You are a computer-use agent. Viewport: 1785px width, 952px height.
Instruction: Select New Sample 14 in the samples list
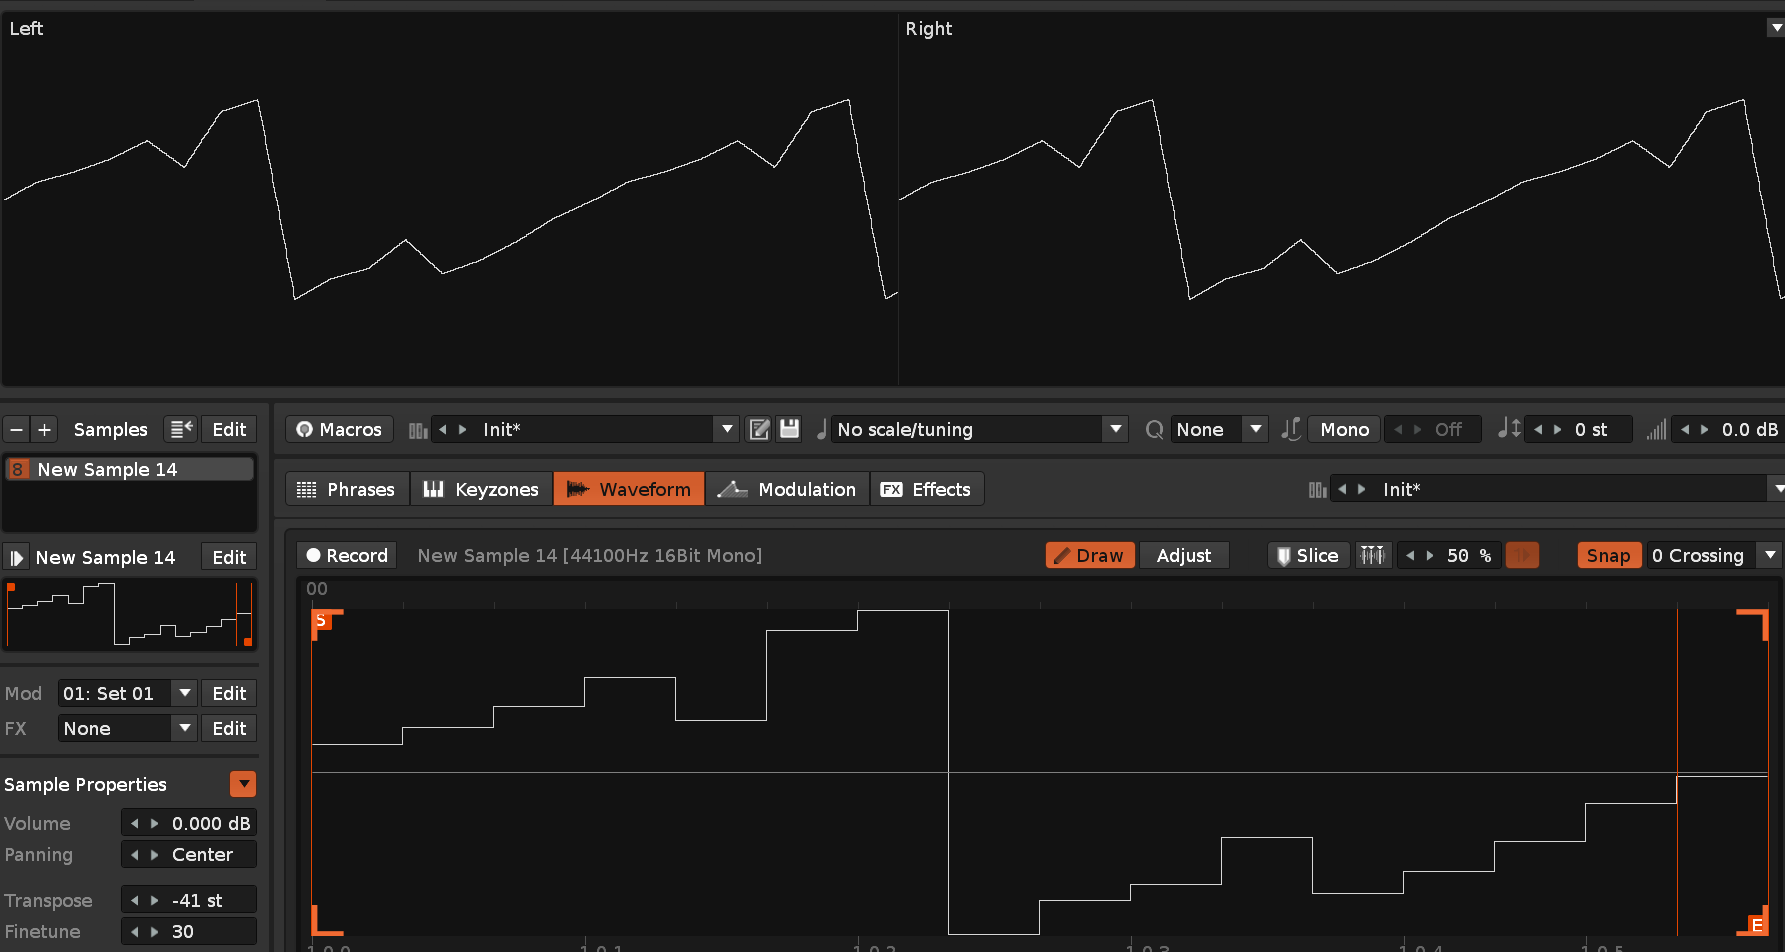click(130, 470)
